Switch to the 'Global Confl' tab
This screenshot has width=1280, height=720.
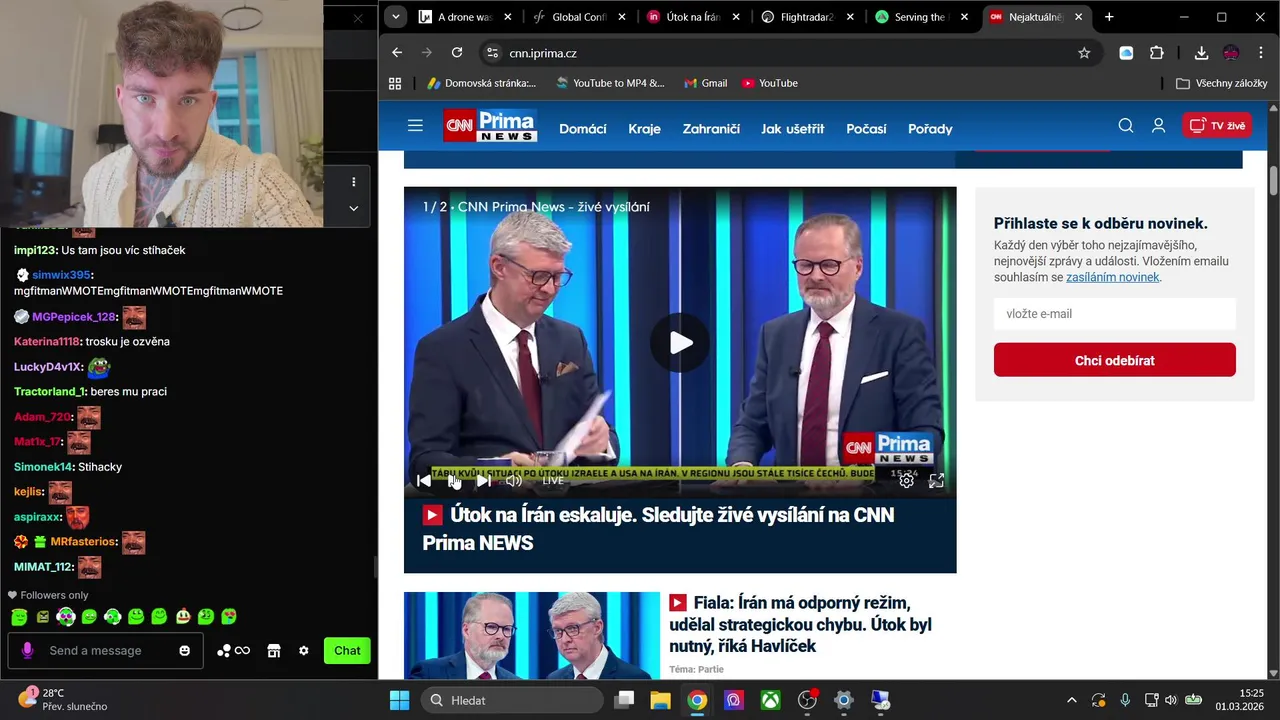[x=579, y=17]
